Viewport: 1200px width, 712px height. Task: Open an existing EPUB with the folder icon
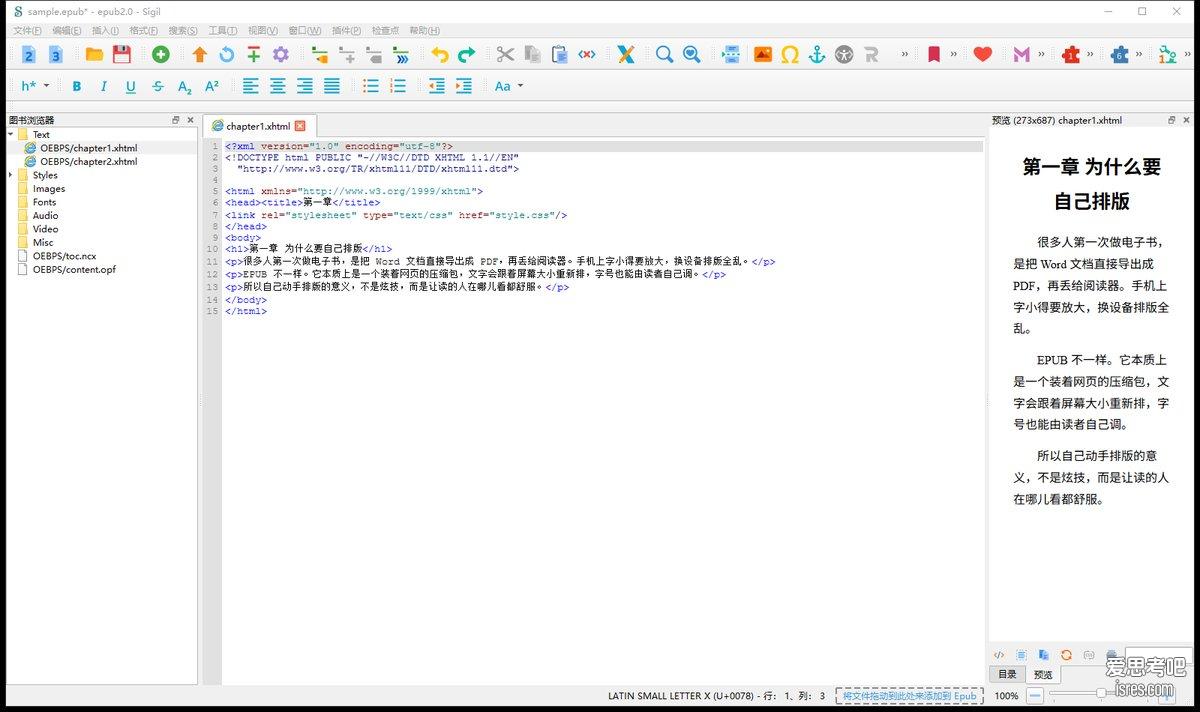(x=94, y=54)
